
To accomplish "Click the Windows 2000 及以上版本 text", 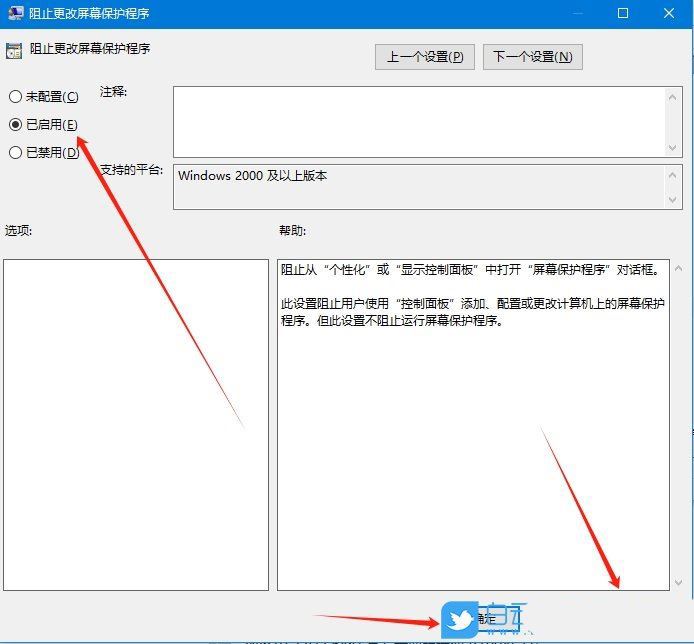I will click(252, 176).
